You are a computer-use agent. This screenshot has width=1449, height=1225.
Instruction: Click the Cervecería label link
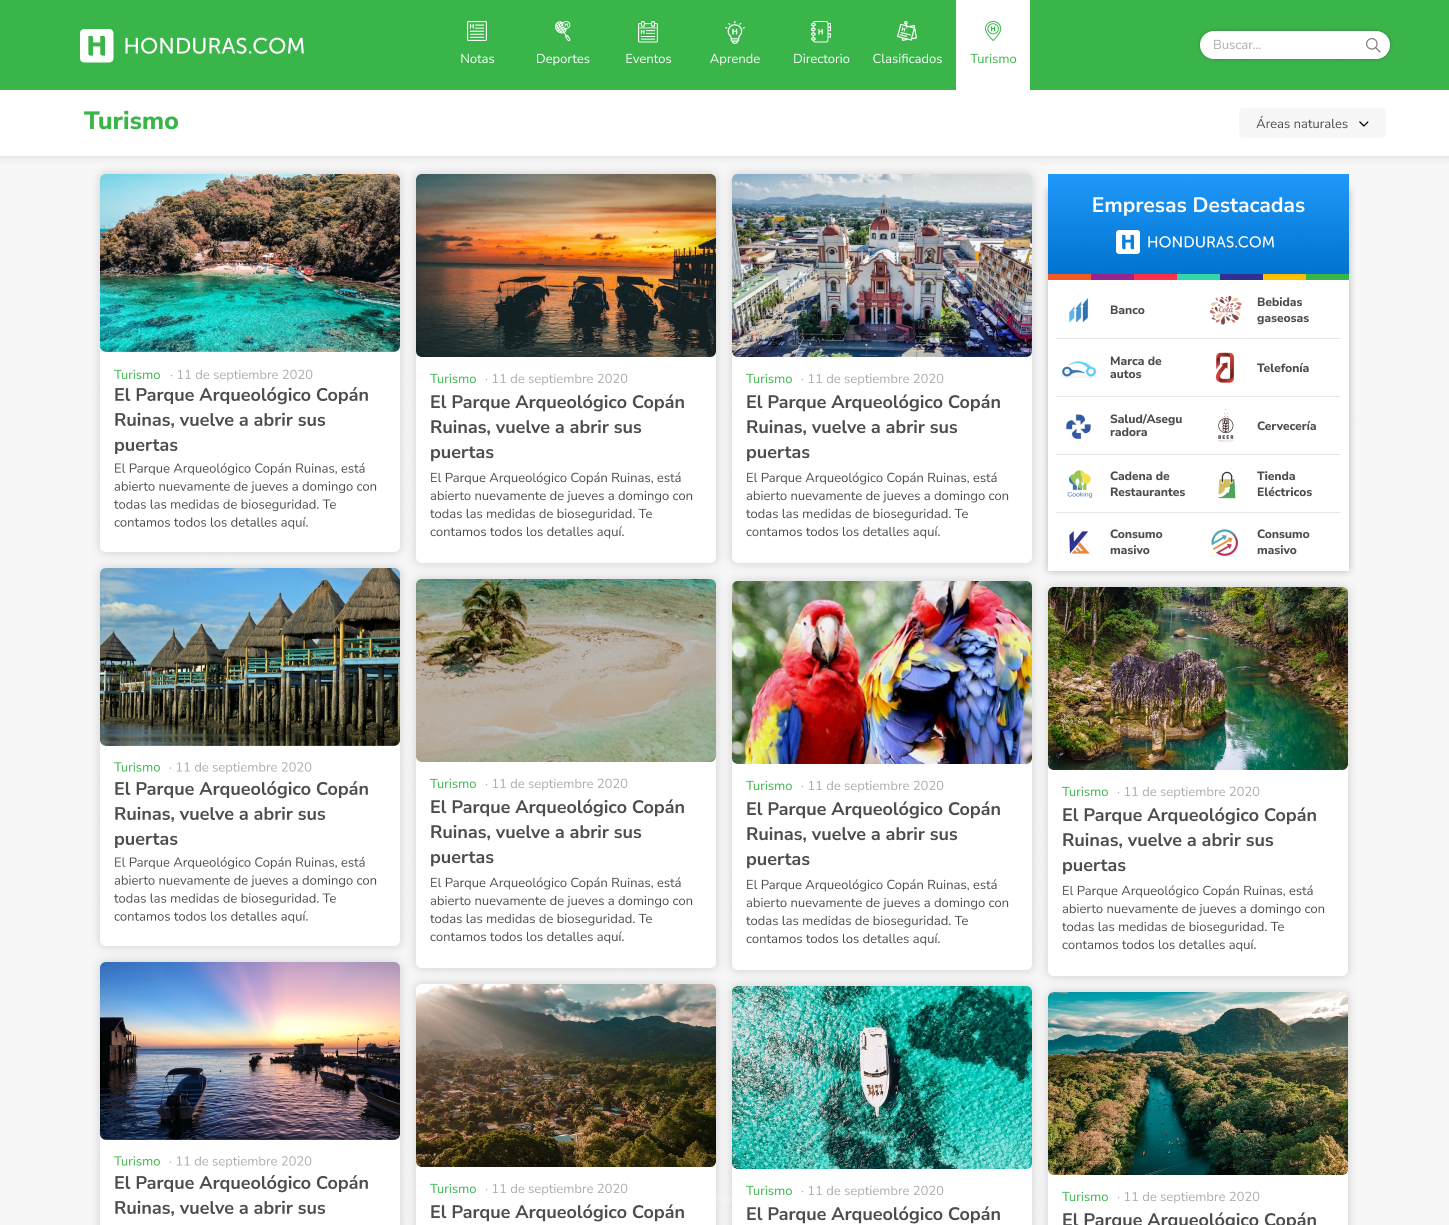click(x=1286, y=426)
